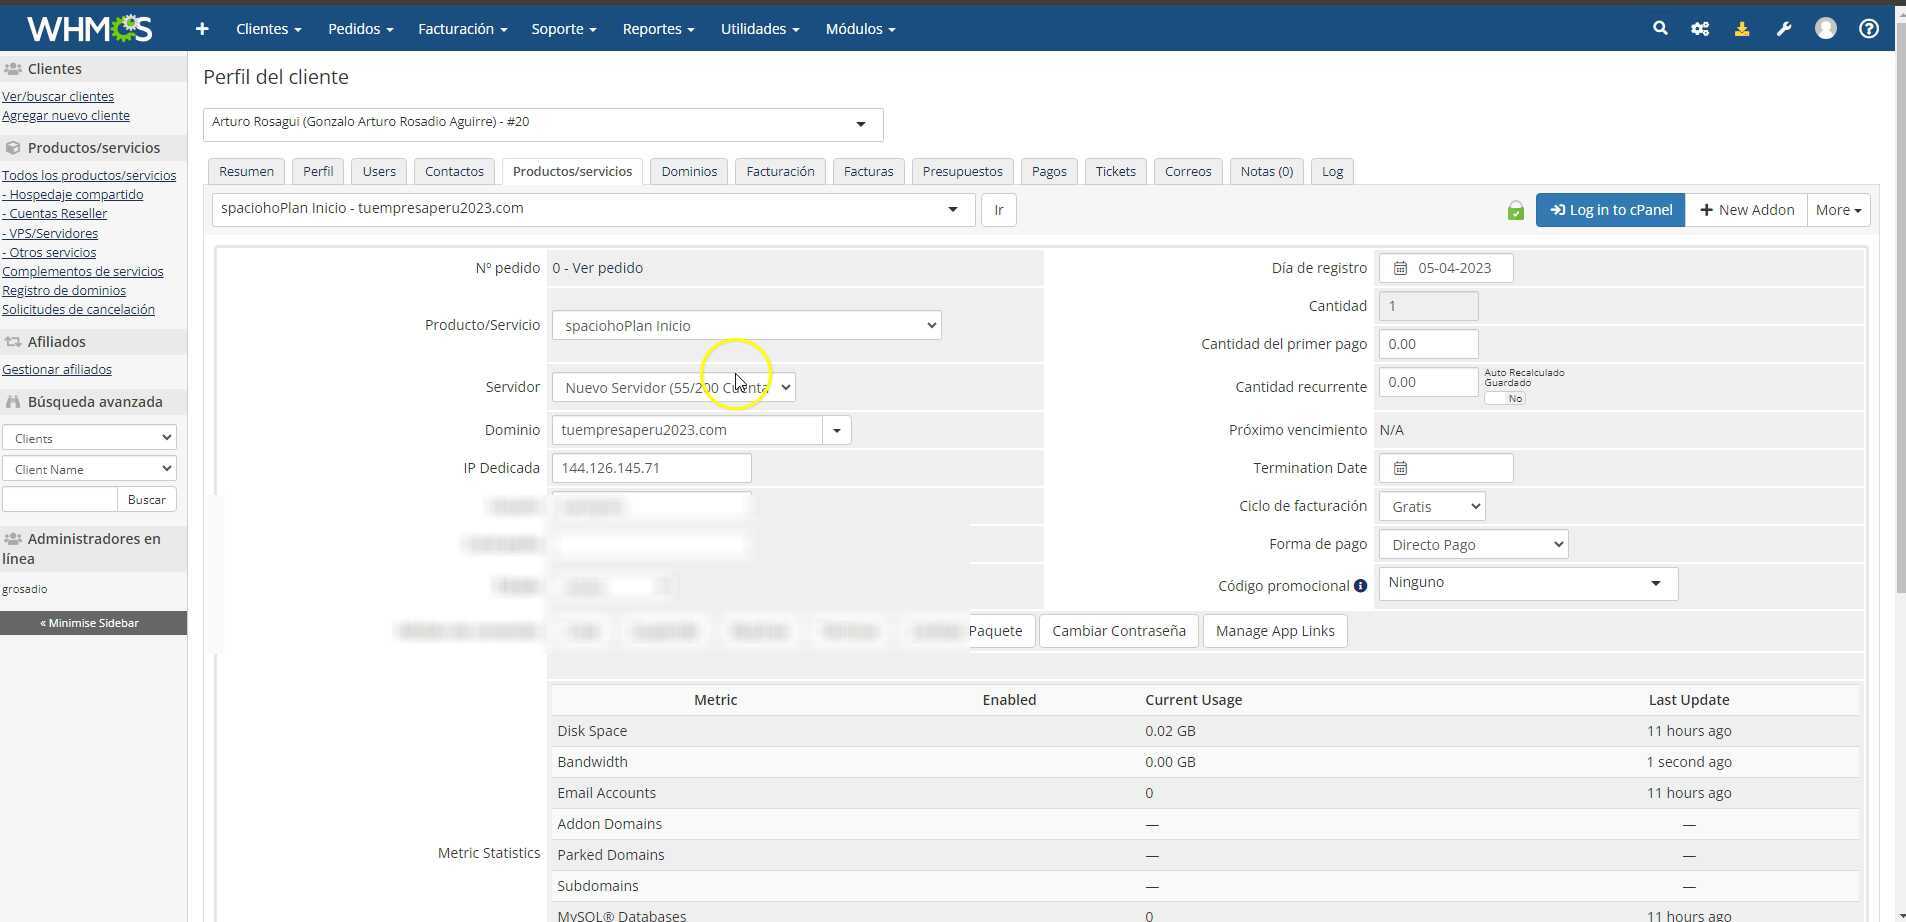
Task: Click the automation gears icon in top bar
Action: pyautogui.click(x=1700, y=29)
